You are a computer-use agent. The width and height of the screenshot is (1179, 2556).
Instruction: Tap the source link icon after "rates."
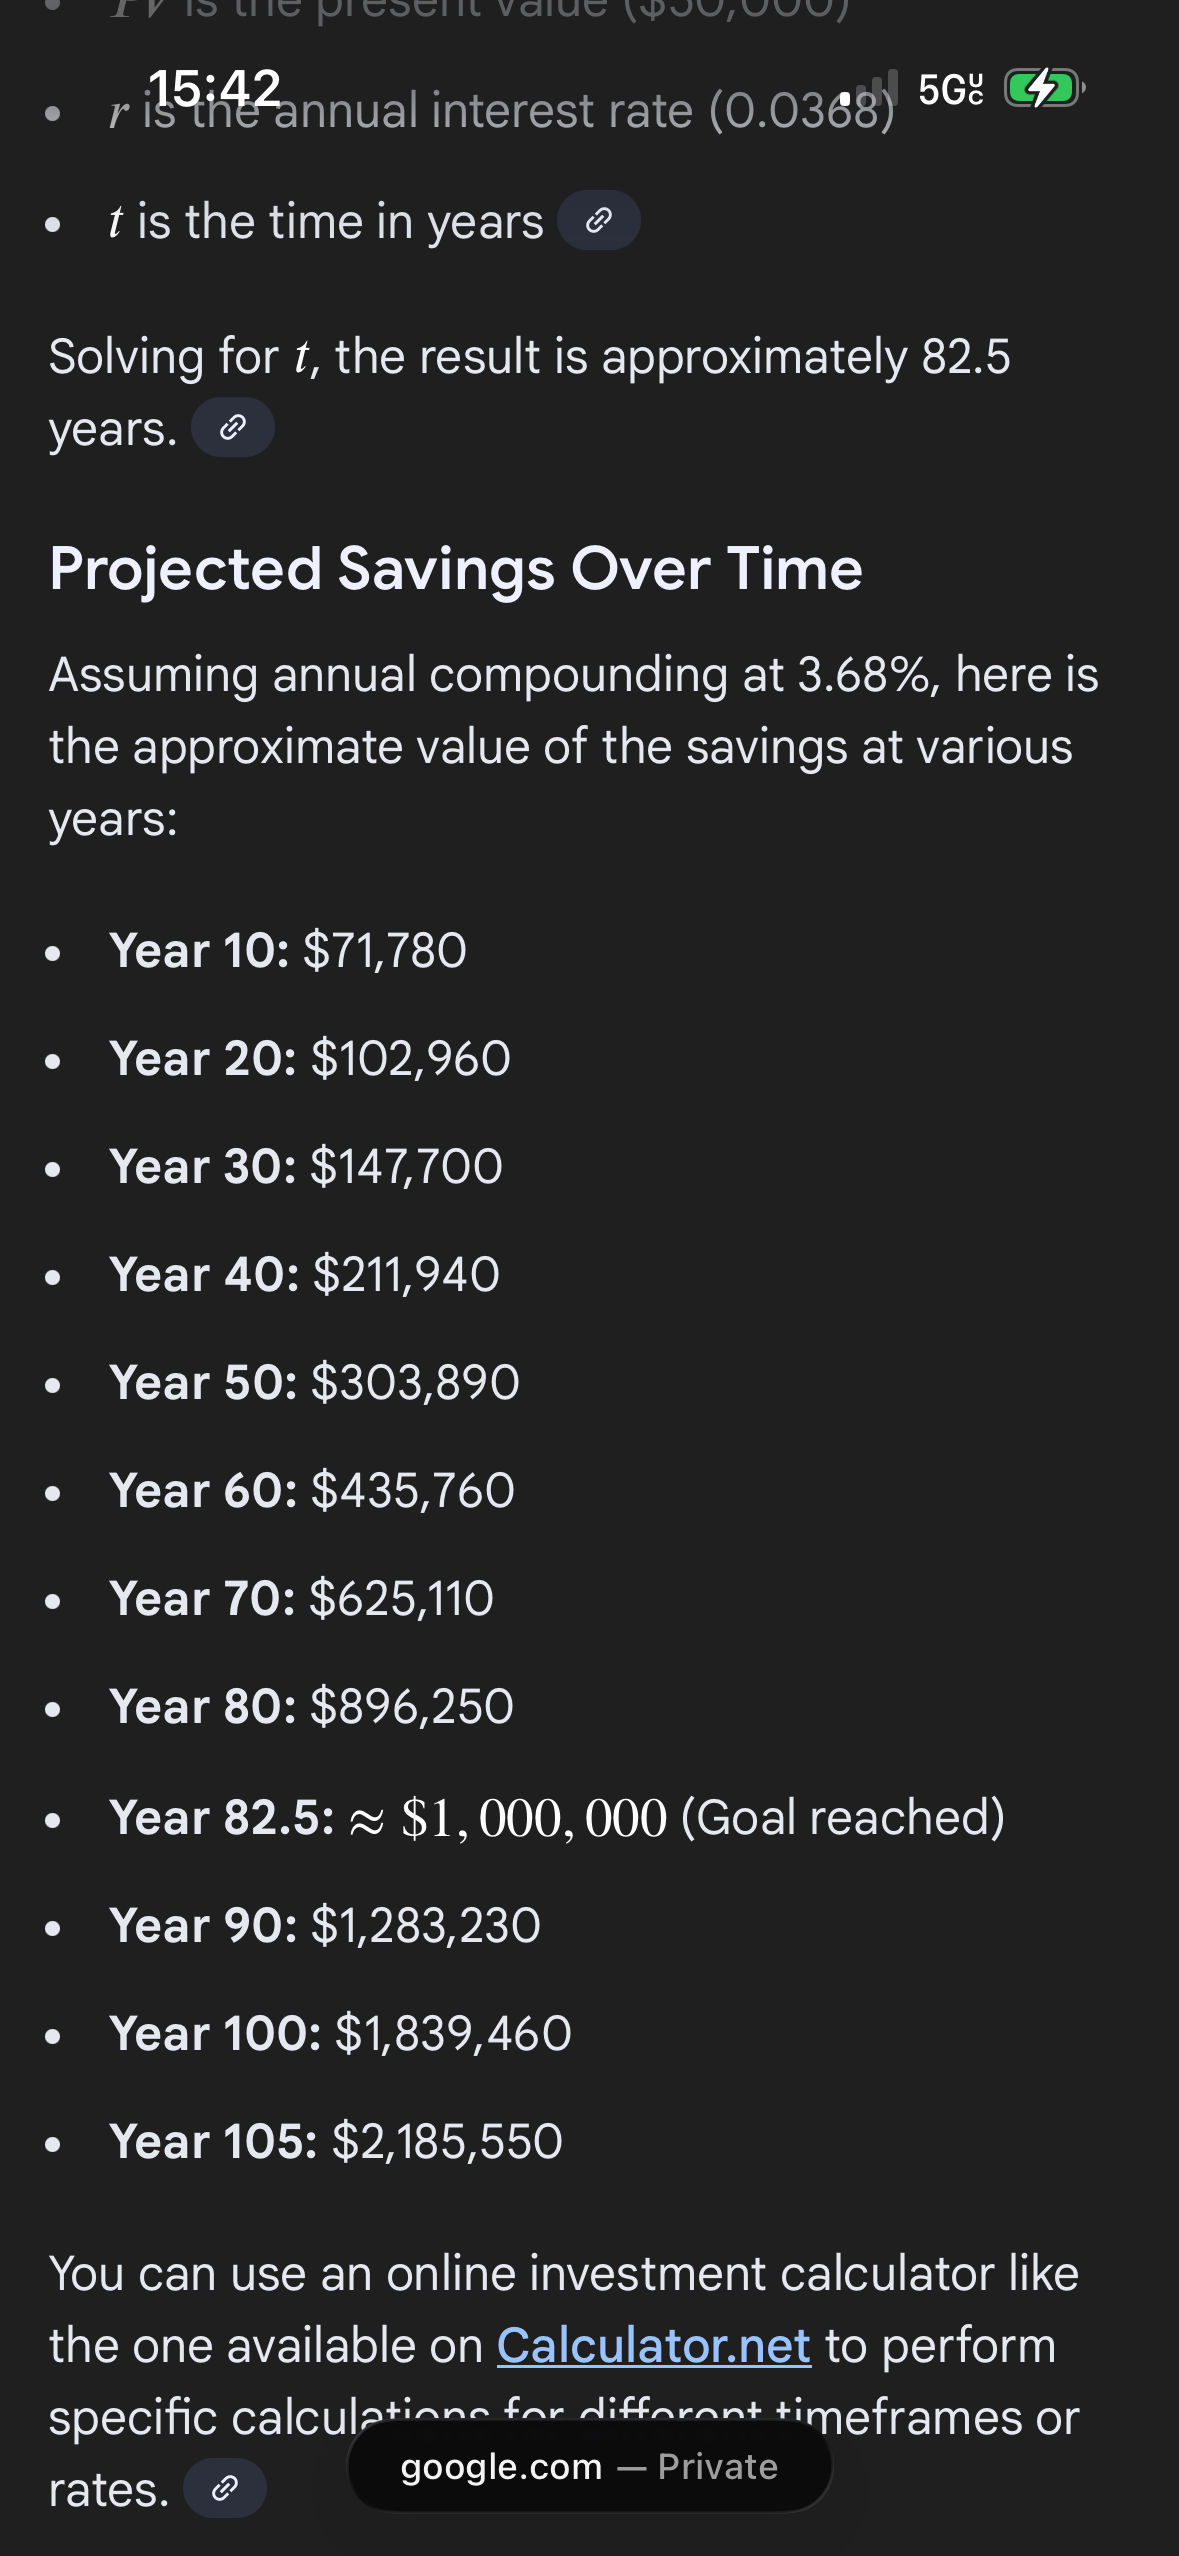coord(225,2488)
